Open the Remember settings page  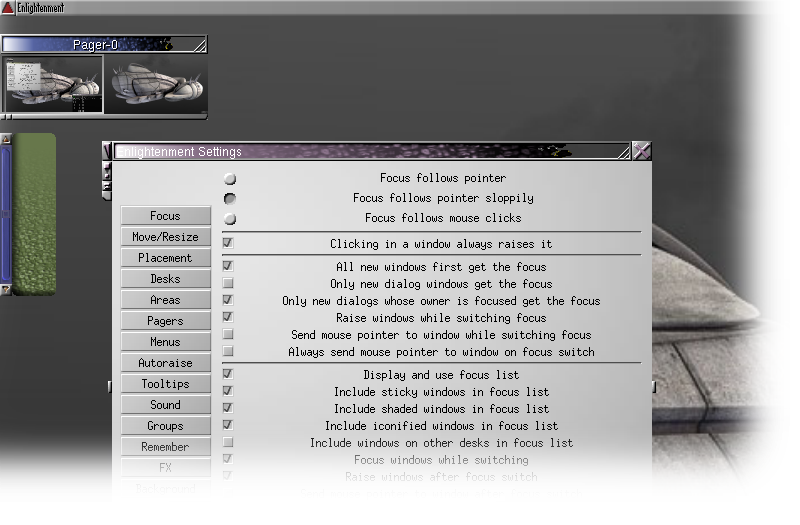(165, 446)
